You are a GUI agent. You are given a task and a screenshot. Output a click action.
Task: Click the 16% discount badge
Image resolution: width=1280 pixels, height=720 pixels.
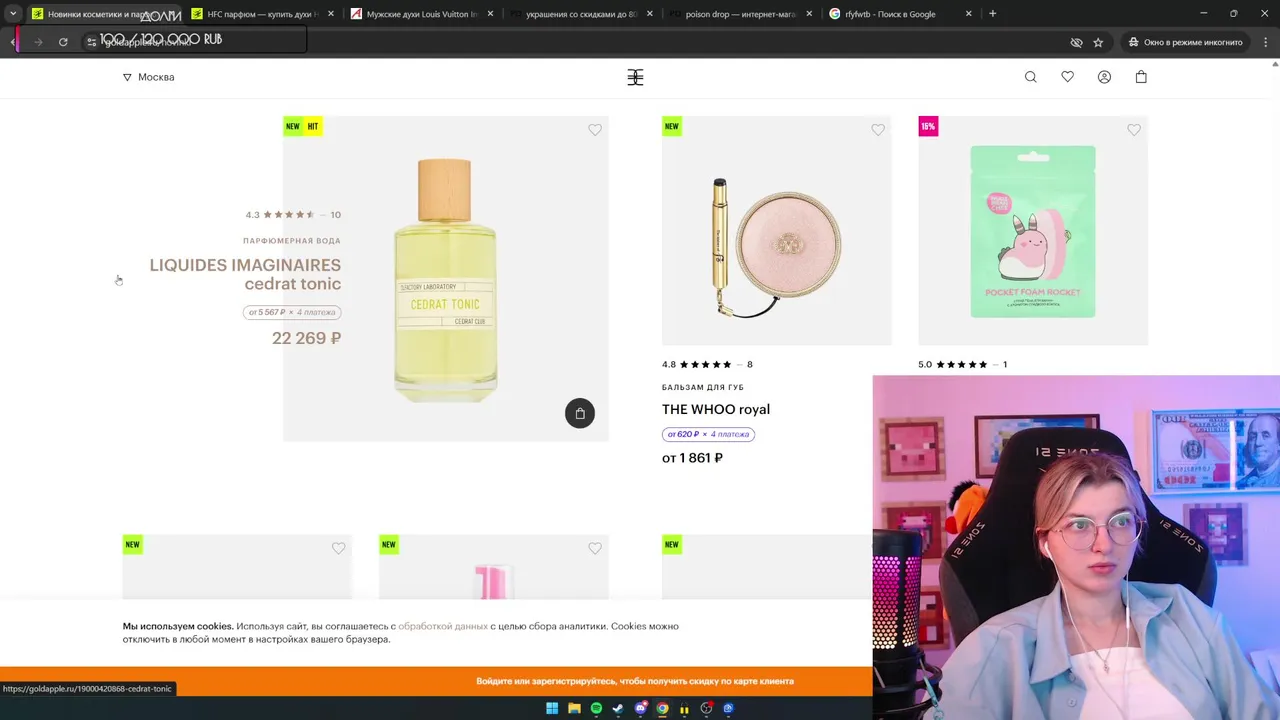pos(928,126)
